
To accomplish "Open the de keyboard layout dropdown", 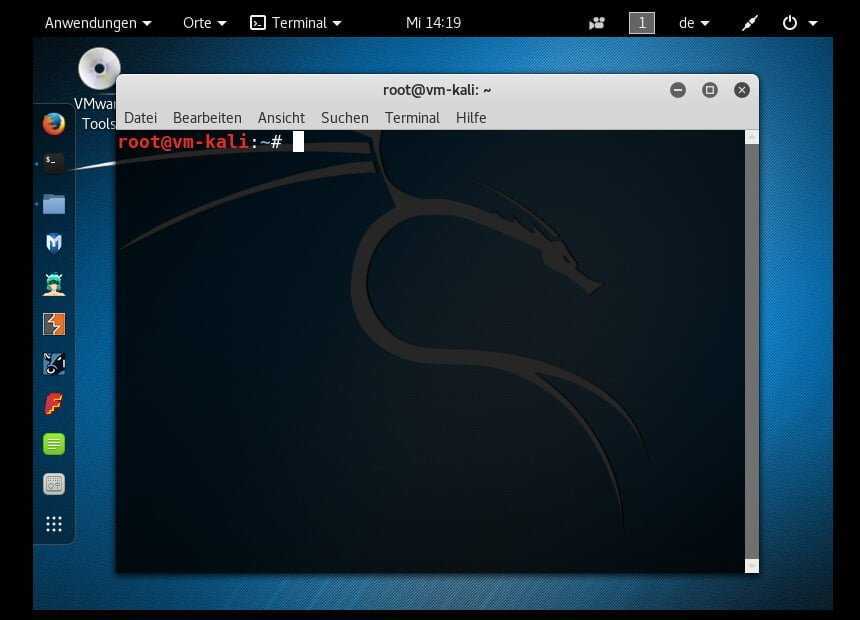I will [694, 23].
